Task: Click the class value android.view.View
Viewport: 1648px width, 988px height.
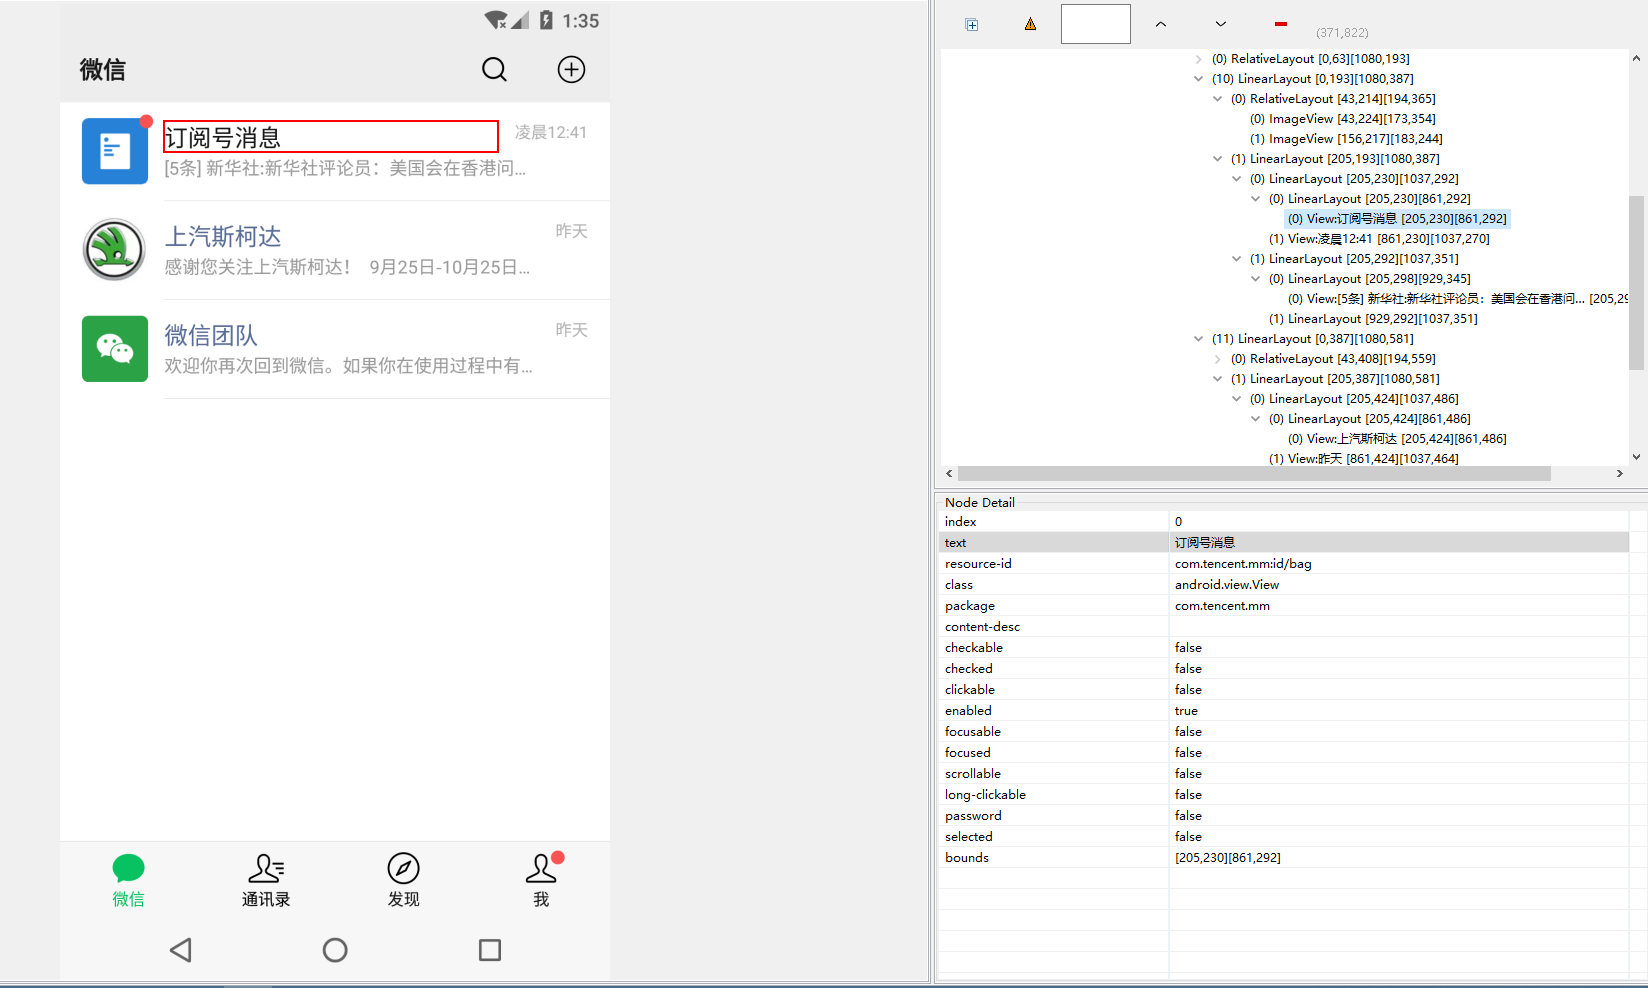Action: [x=1227, y=585]
